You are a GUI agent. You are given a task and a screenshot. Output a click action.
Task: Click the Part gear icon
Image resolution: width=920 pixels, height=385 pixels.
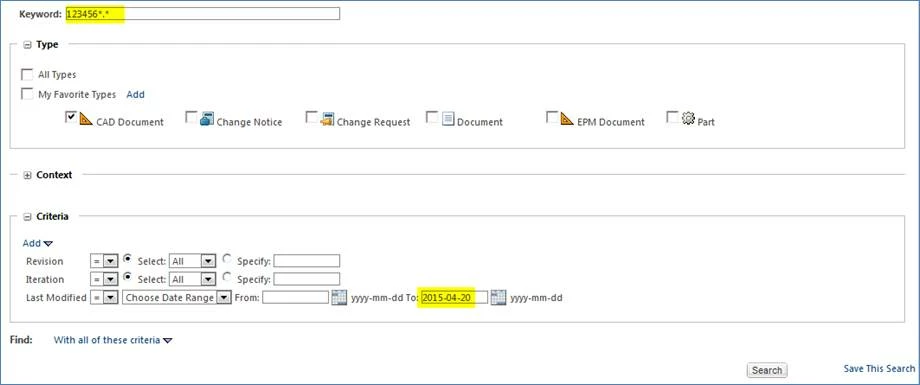click(x=688, y=119)
